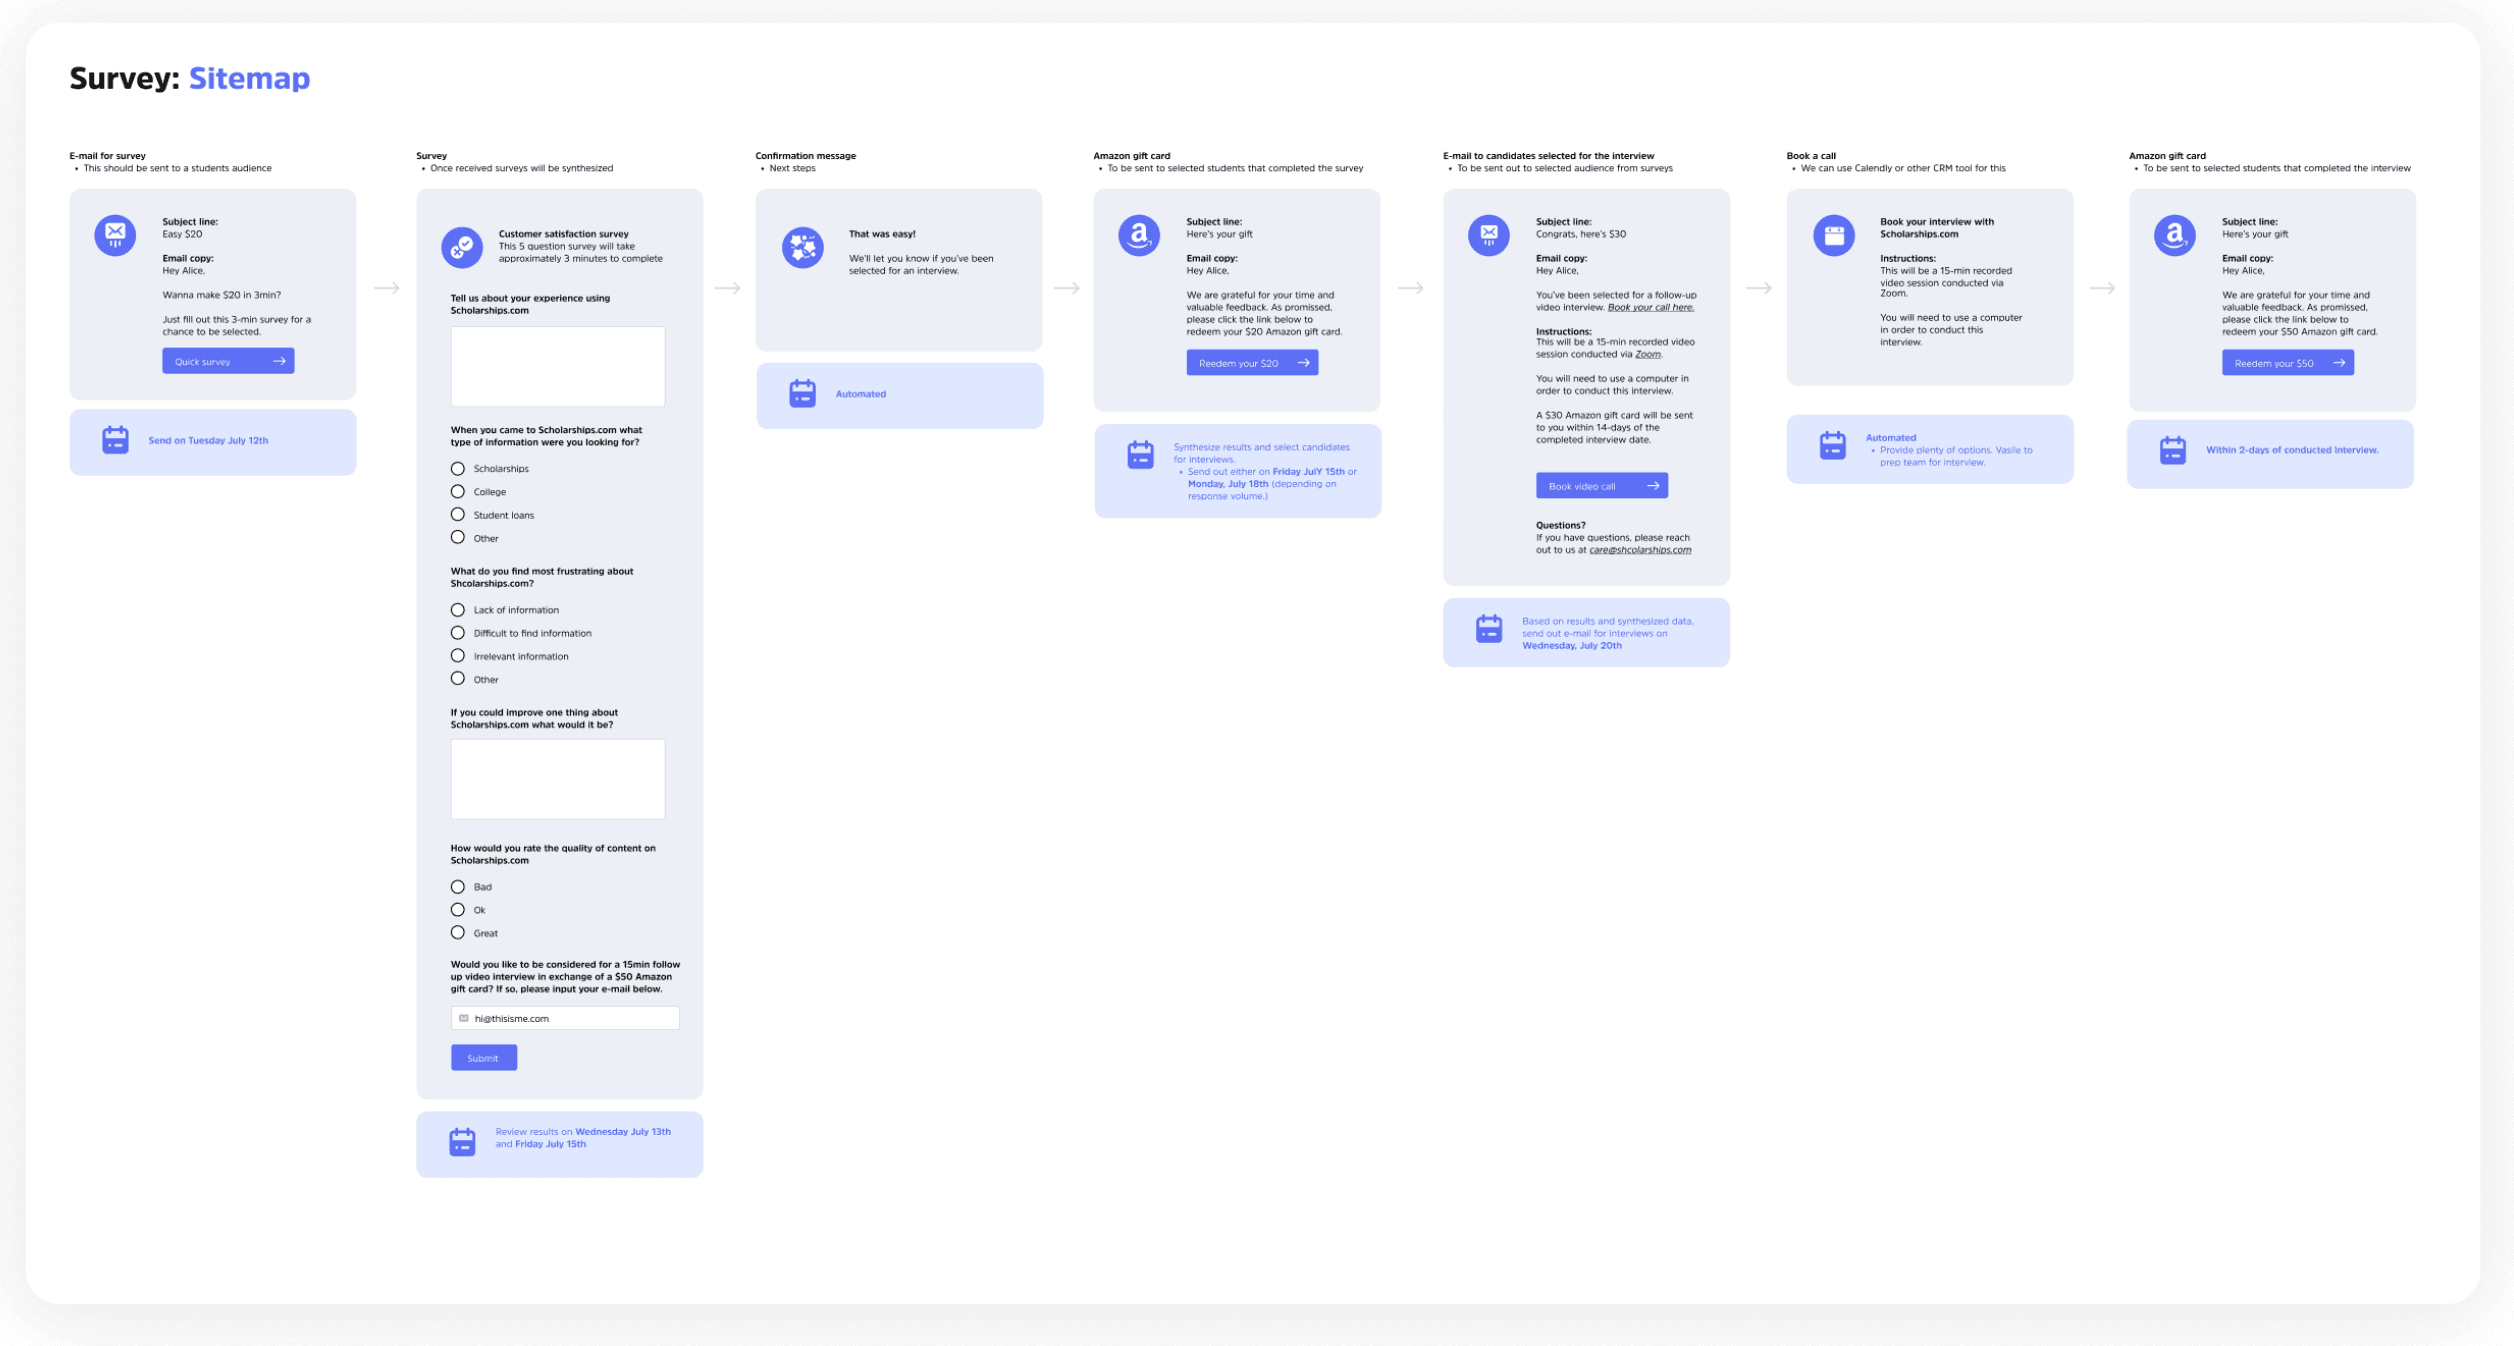
Task: Select the Scholarships radio option
Action: tap(458, 468)
